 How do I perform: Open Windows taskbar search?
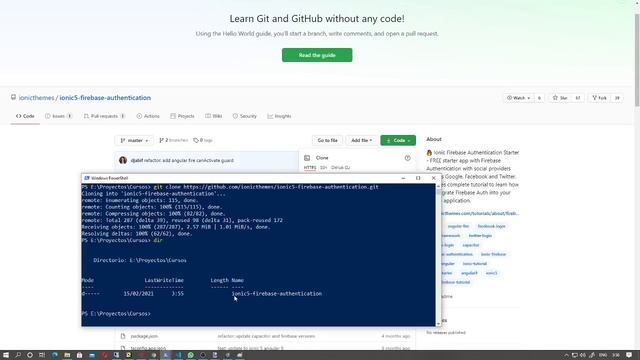click(x=18, y=355)
